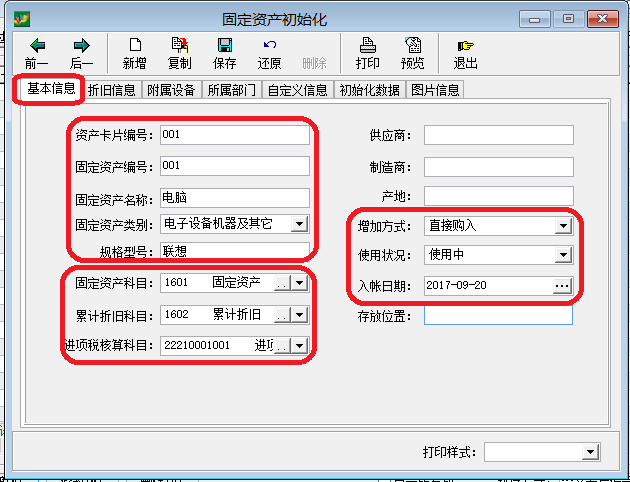
Task: Click the 存放位置 input field
Action: coord(498,316)
